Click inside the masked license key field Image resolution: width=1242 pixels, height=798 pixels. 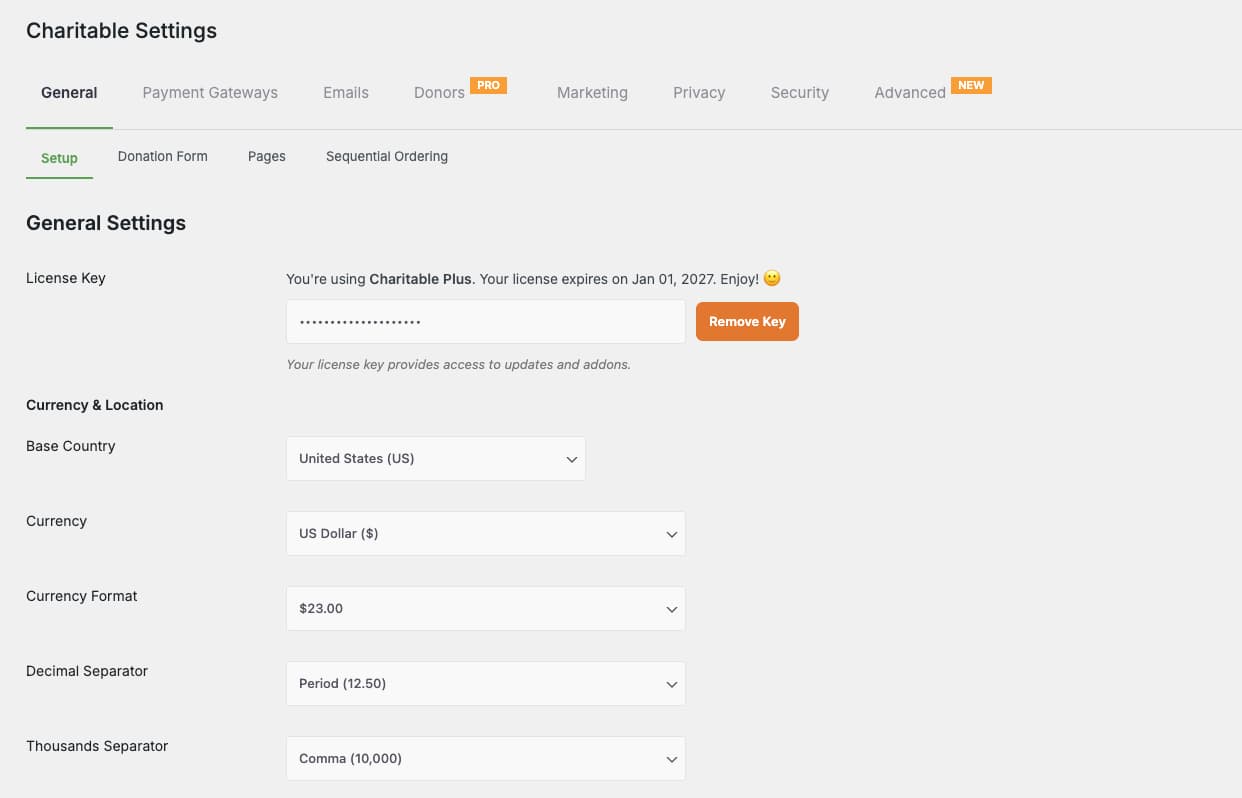pos(485,321)
